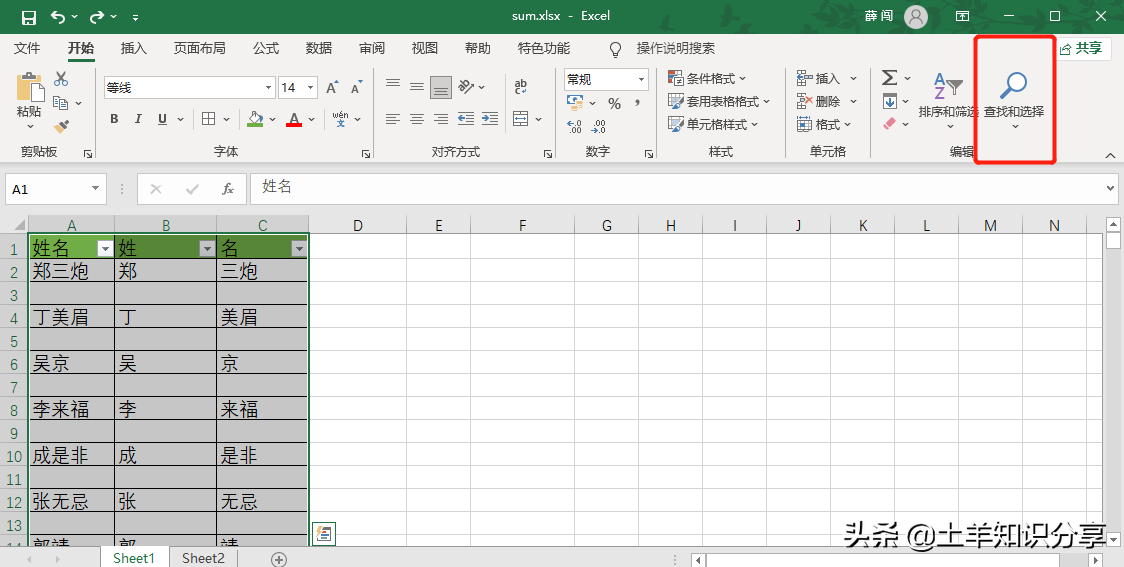
Task: Apply comma thousands separator style
Action: click(638, 104)
